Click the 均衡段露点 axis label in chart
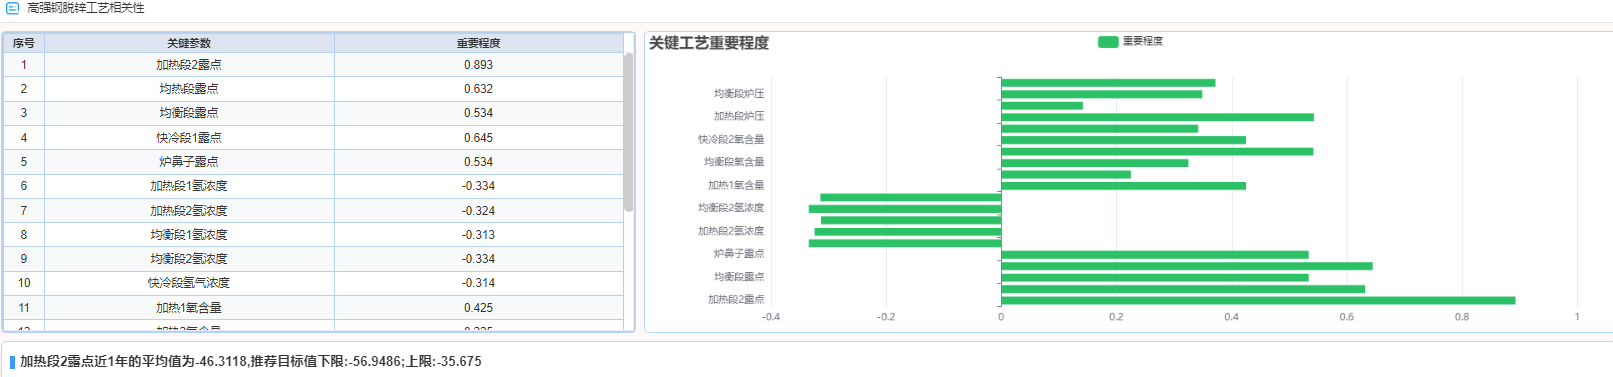The image size is (1613, 377). pos(739,277)
